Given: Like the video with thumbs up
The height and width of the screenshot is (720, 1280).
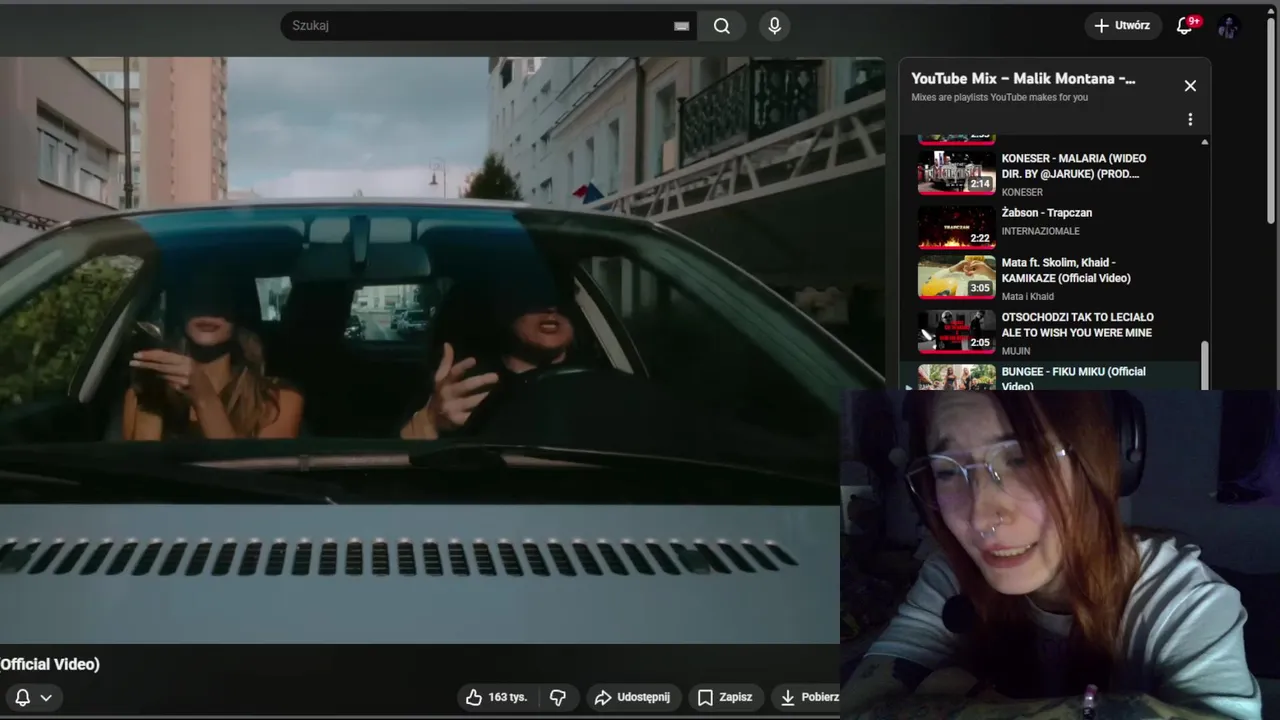Looking at the screenshot, I should pos(498,697).
